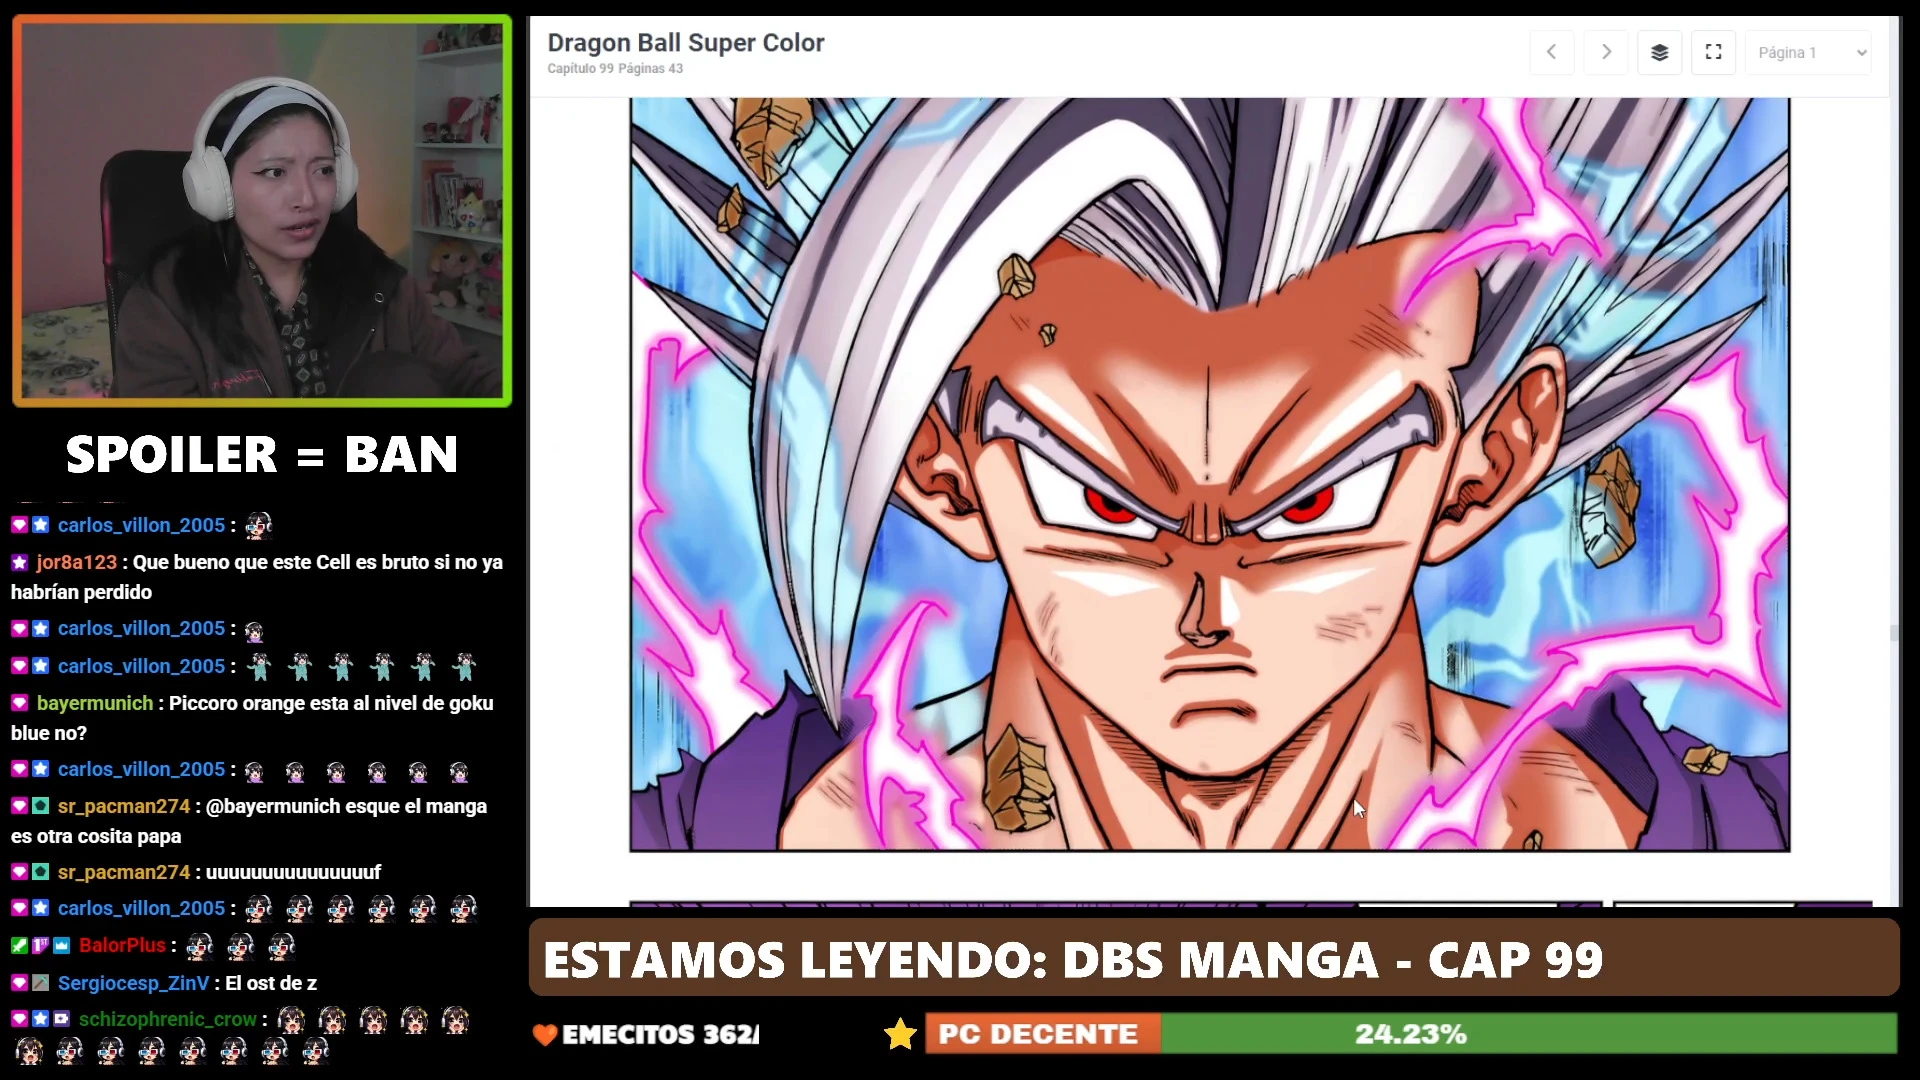Click username jor8a123 in chat
Screen dimensions: 1920x1080
pos(77,562)
